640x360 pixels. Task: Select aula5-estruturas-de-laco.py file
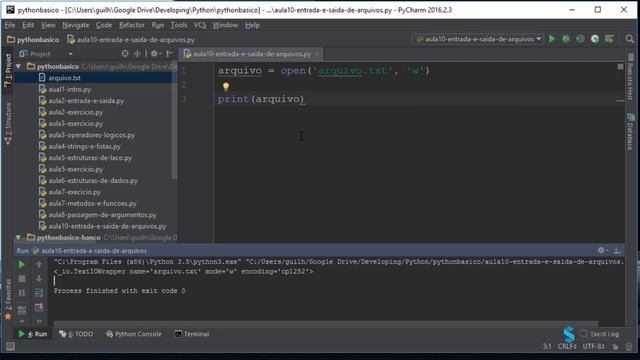[x=90, y=158]
